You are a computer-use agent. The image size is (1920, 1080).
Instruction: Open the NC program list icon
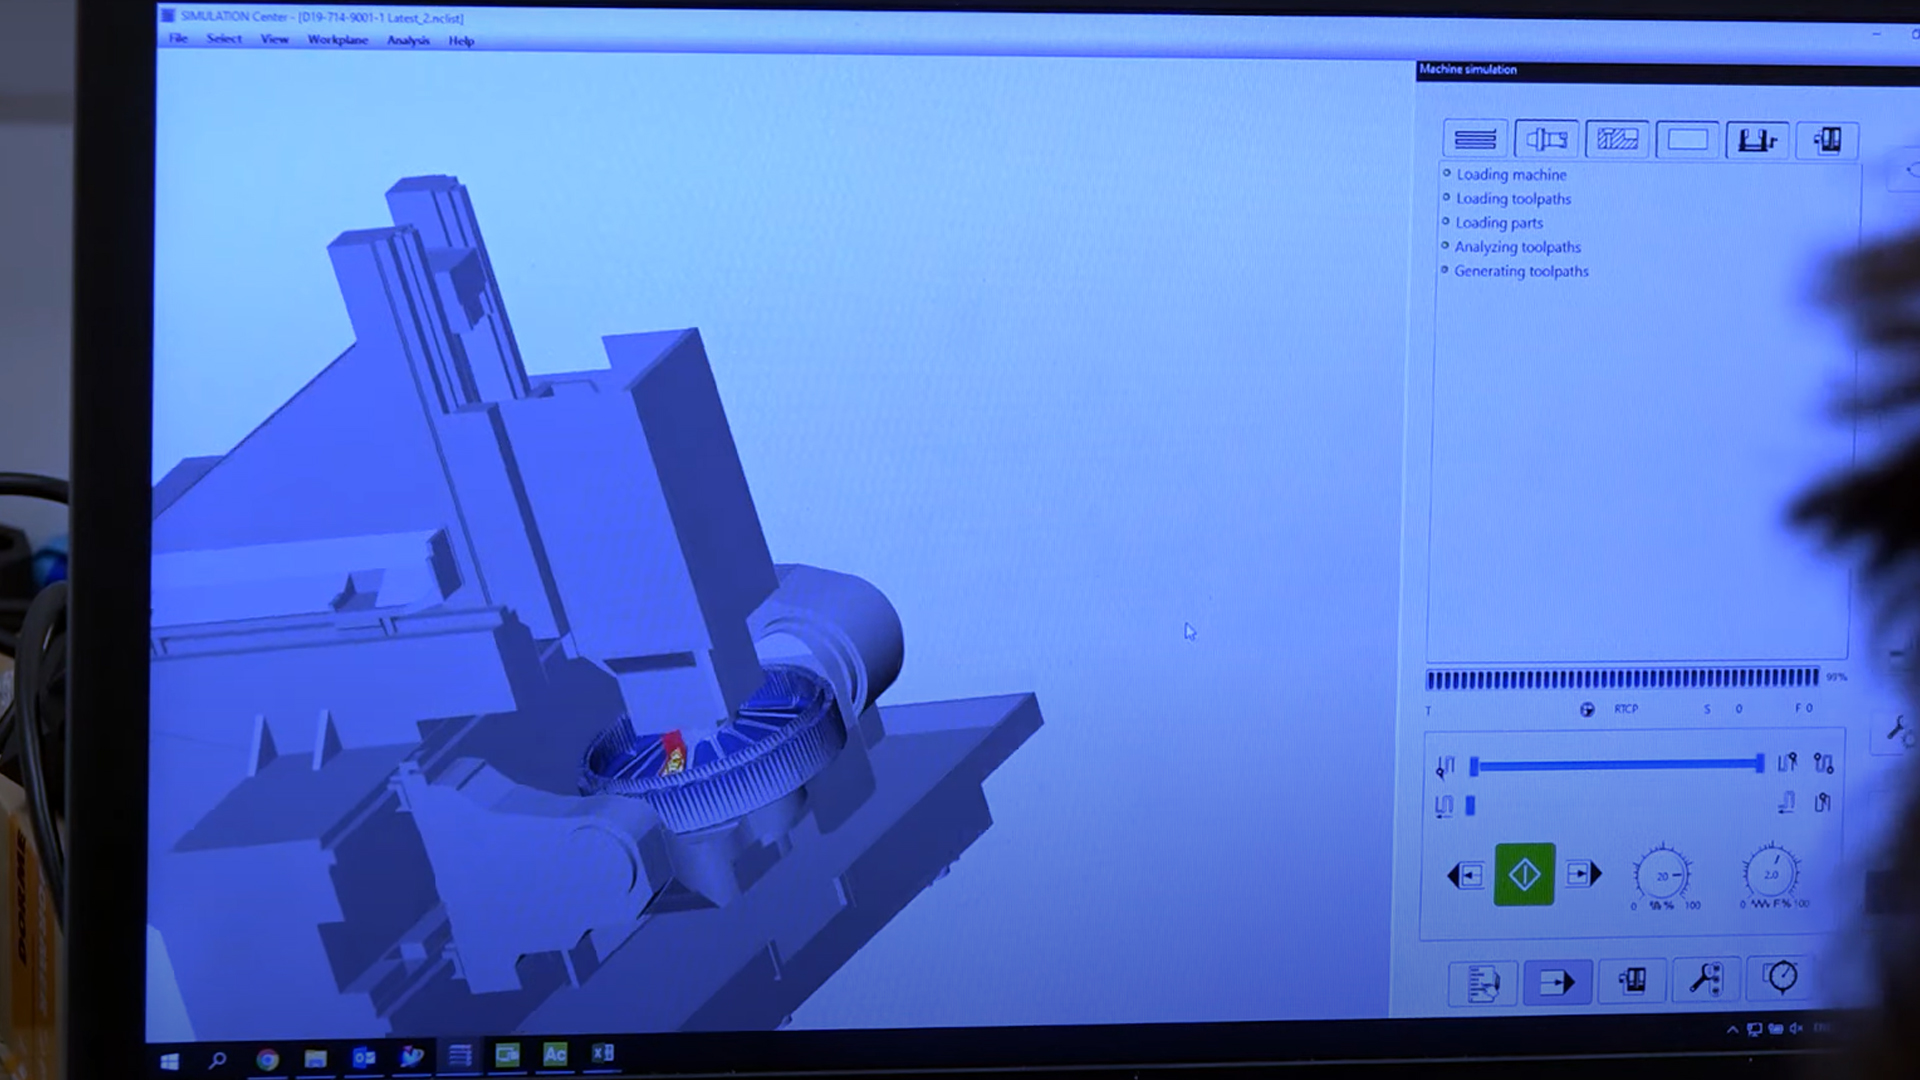point(1483,983)
